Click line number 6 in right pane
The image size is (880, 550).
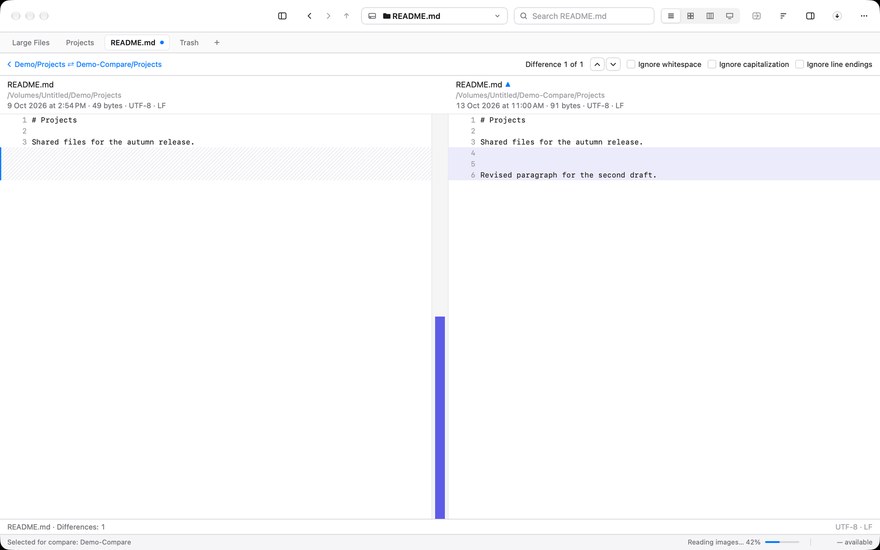click(x=473, y=175)
